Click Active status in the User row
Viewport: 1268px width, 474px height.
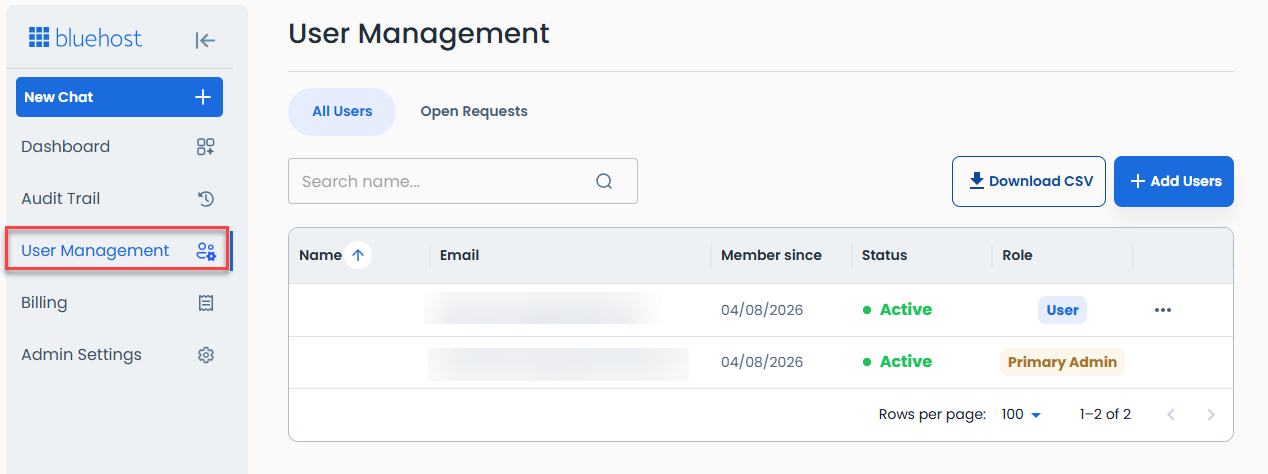click(897, 310)
